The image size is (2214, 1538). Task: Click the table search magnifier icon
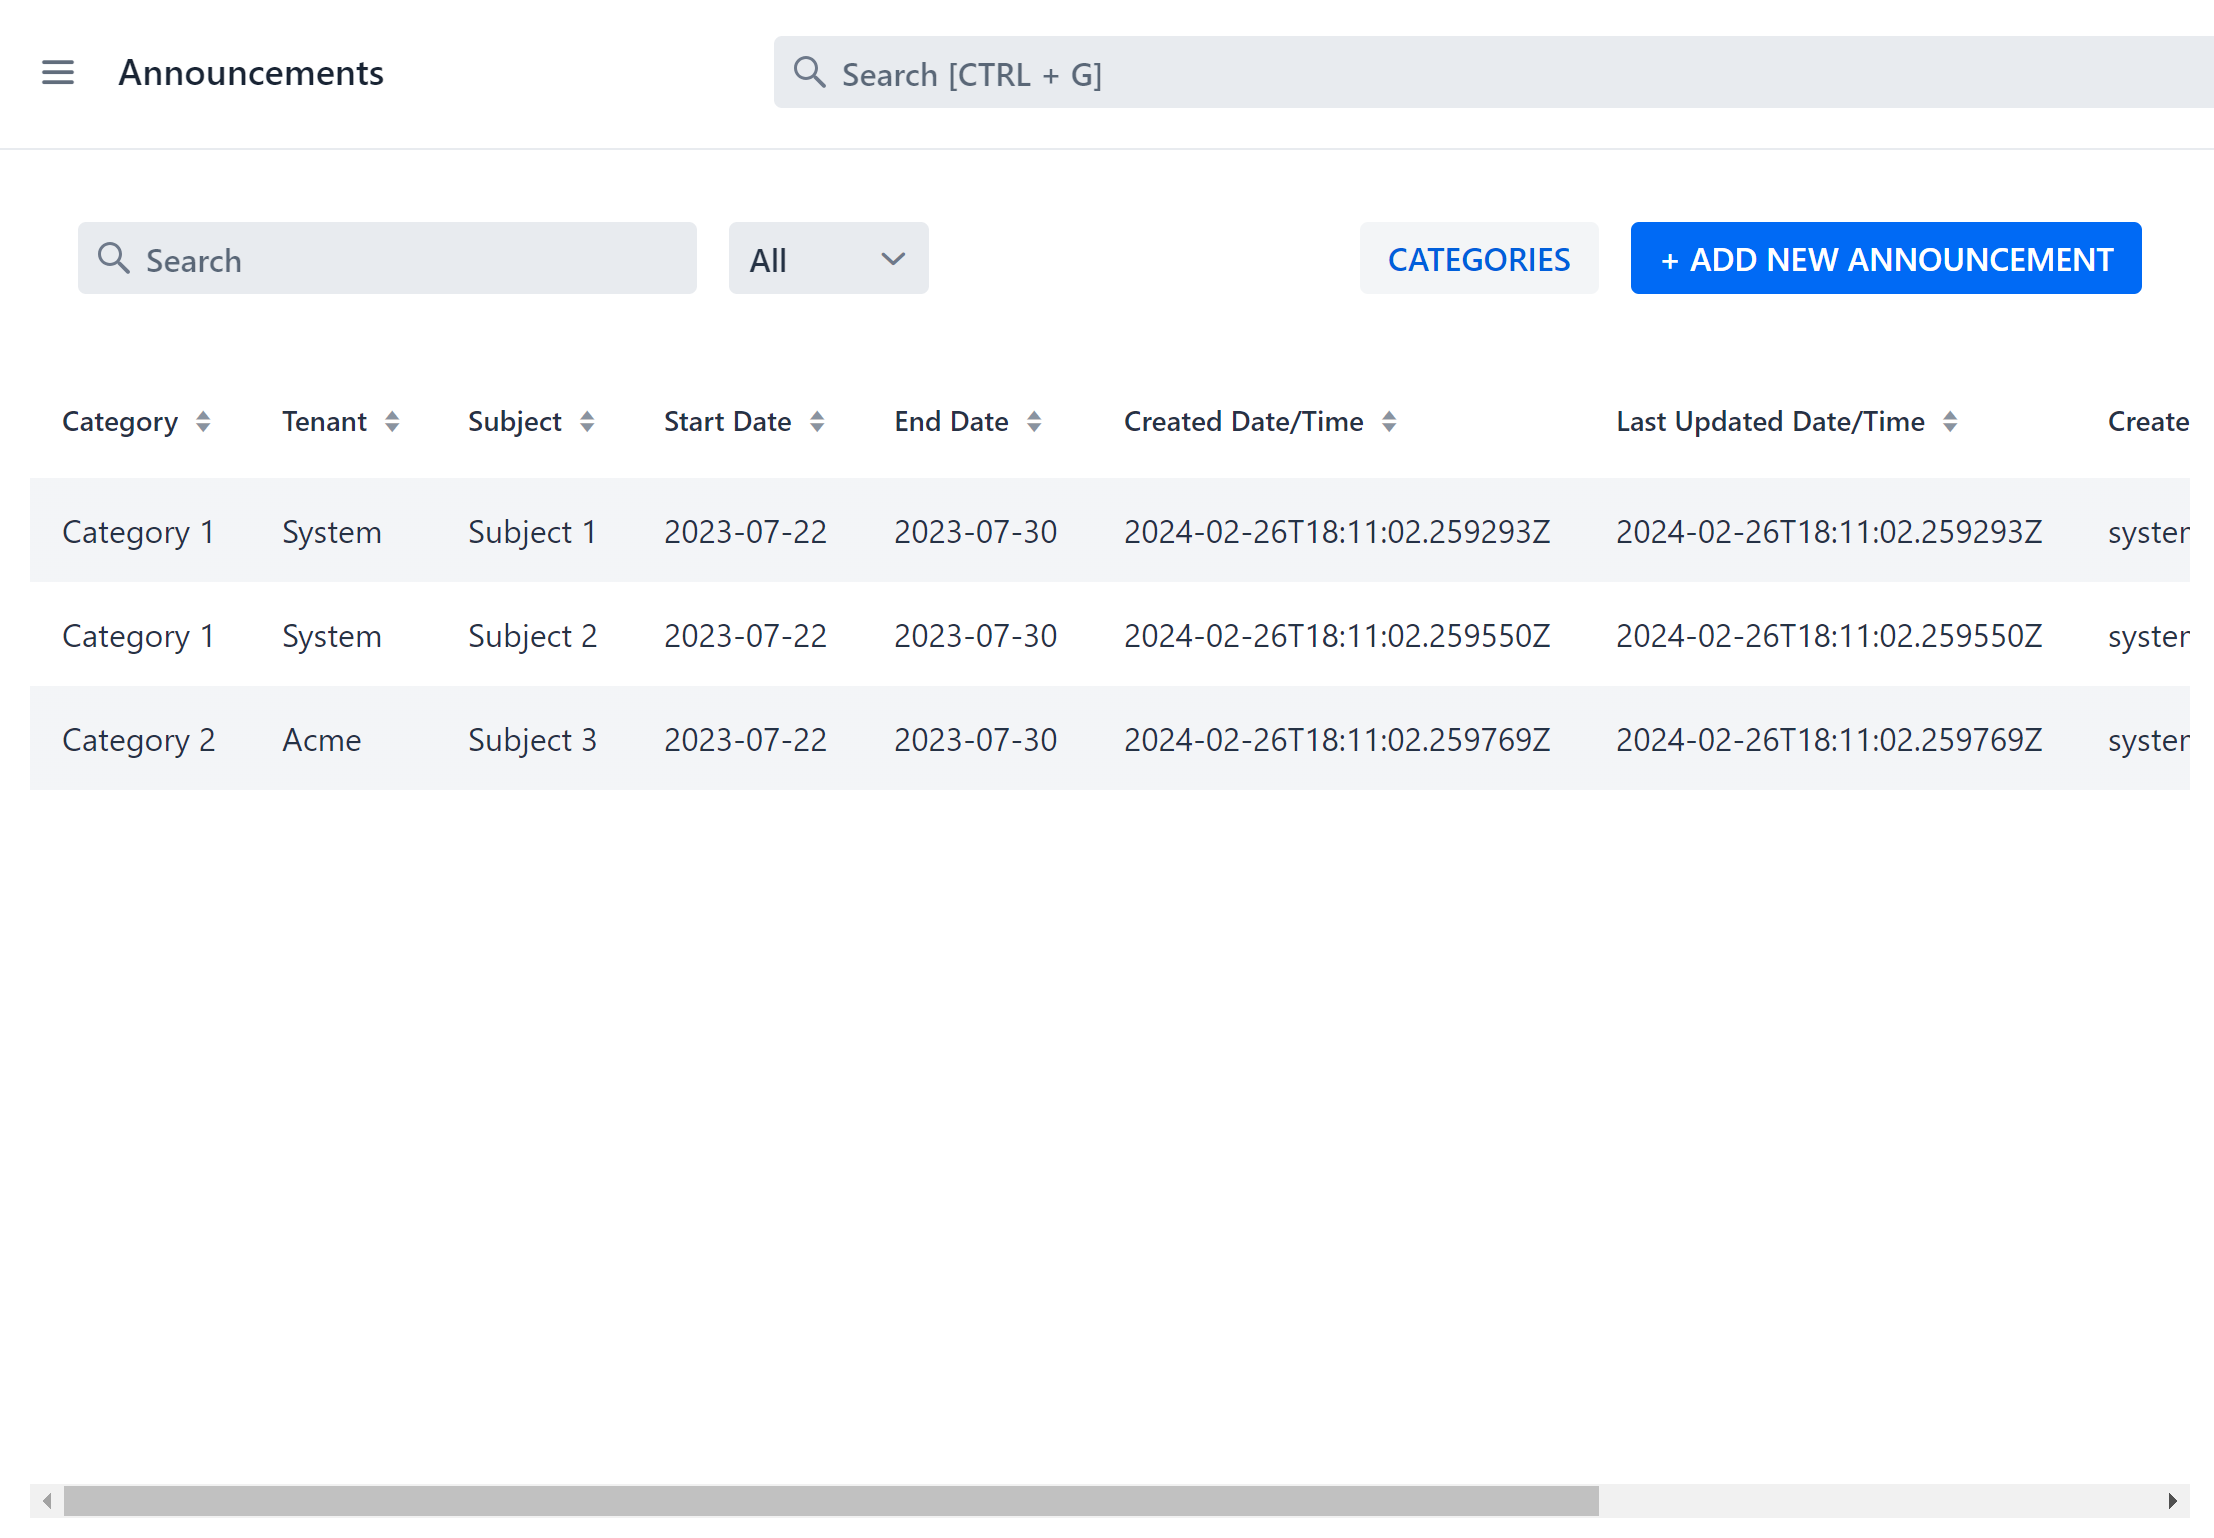[114, 258]
